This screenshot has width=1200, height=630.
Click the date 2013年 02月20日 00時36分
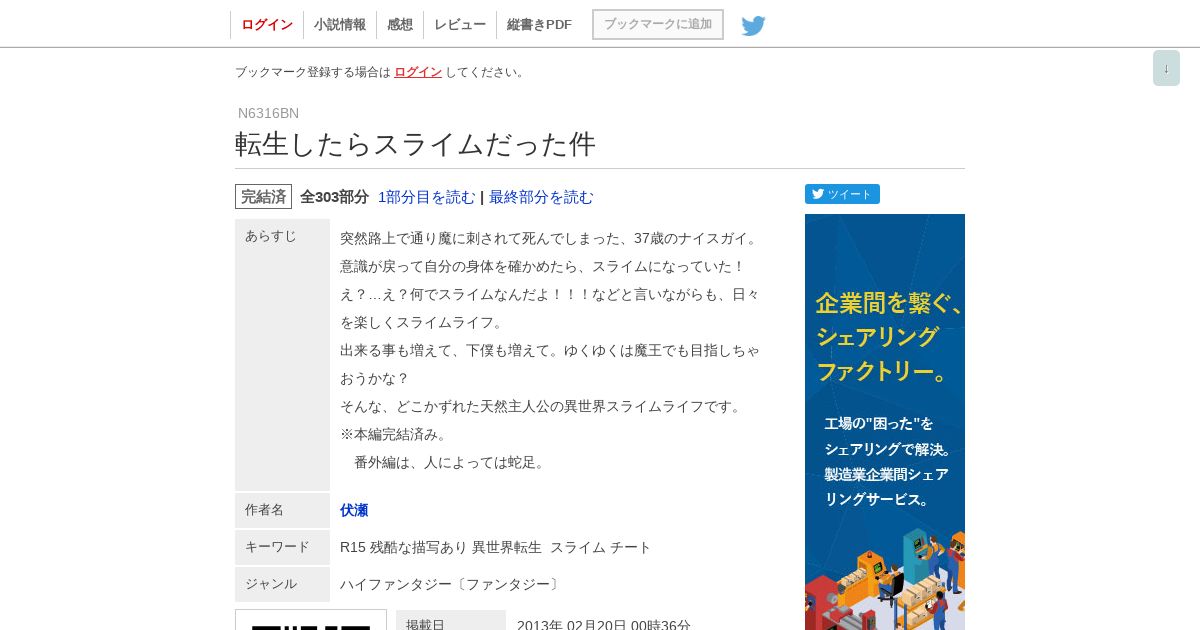coord(604,625)
